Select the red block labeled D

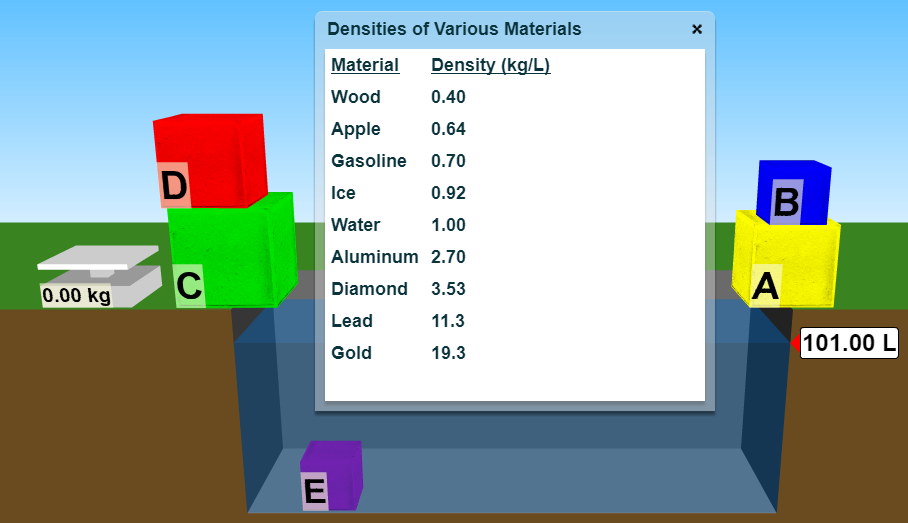(x=210, y=160)
